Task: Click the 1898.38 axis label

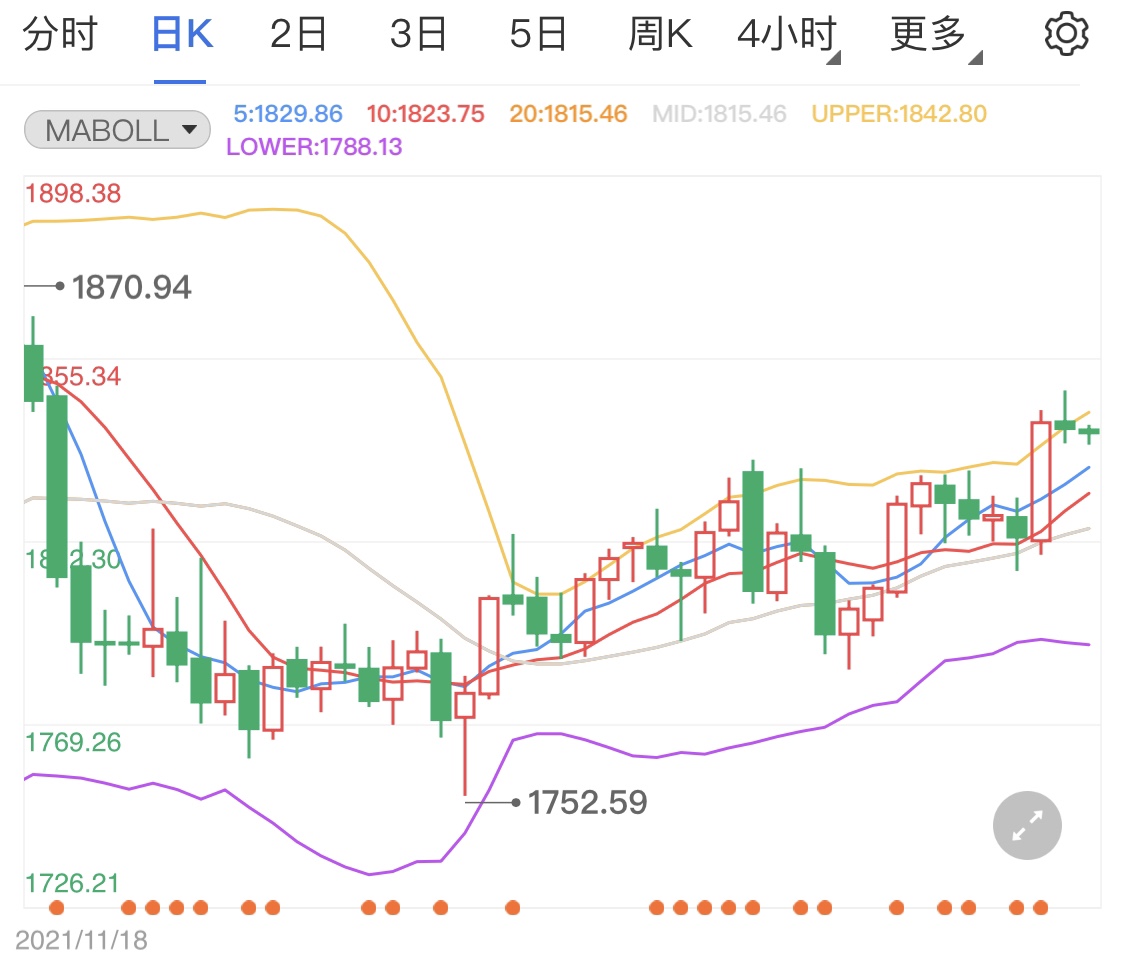Action: (73, 193)
